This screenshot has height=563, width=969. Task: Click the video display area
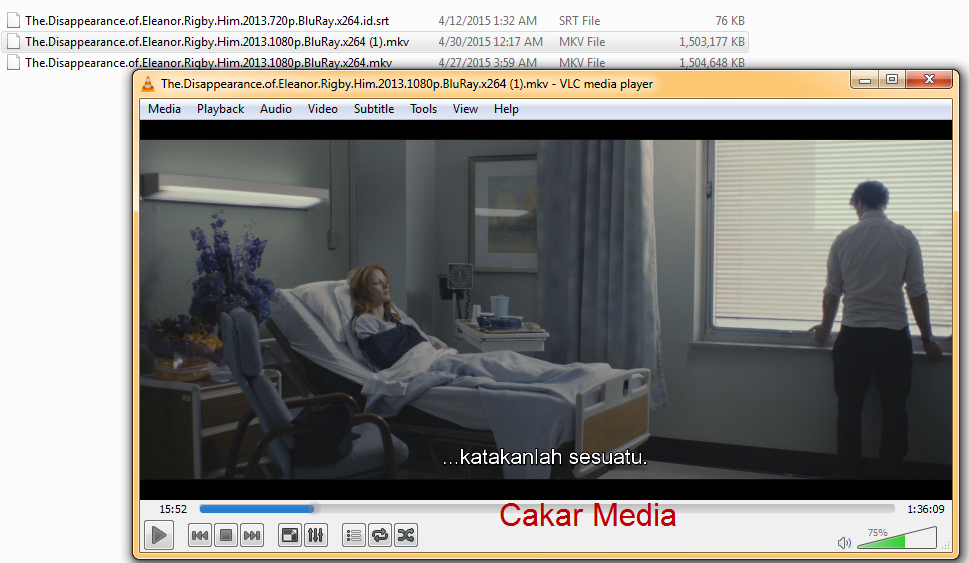(x=546, y=309)
